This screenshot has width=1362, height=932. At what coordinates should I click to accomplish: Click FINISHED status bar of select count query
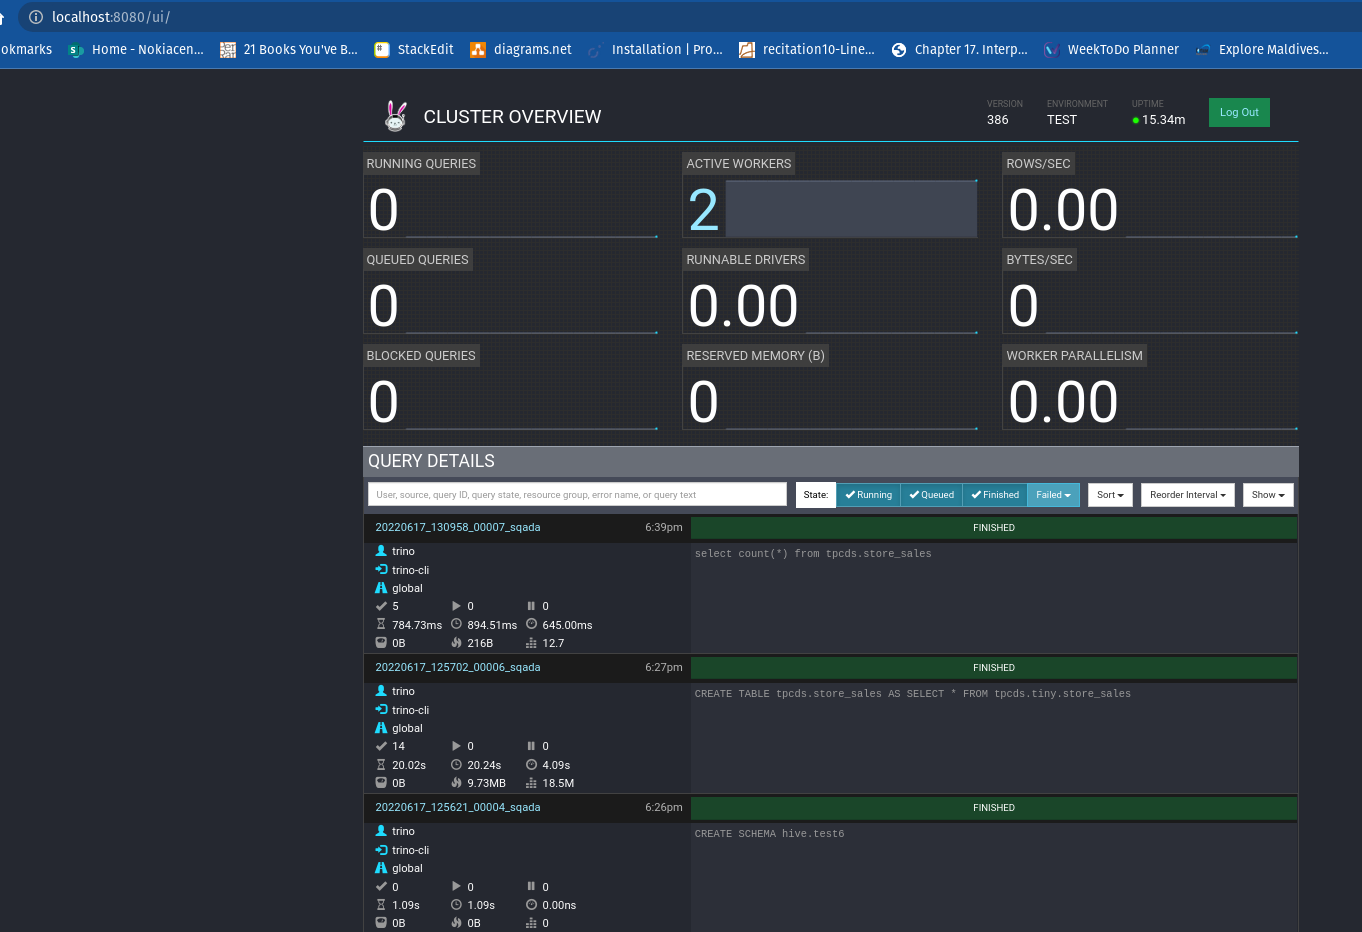pos(994,528)
